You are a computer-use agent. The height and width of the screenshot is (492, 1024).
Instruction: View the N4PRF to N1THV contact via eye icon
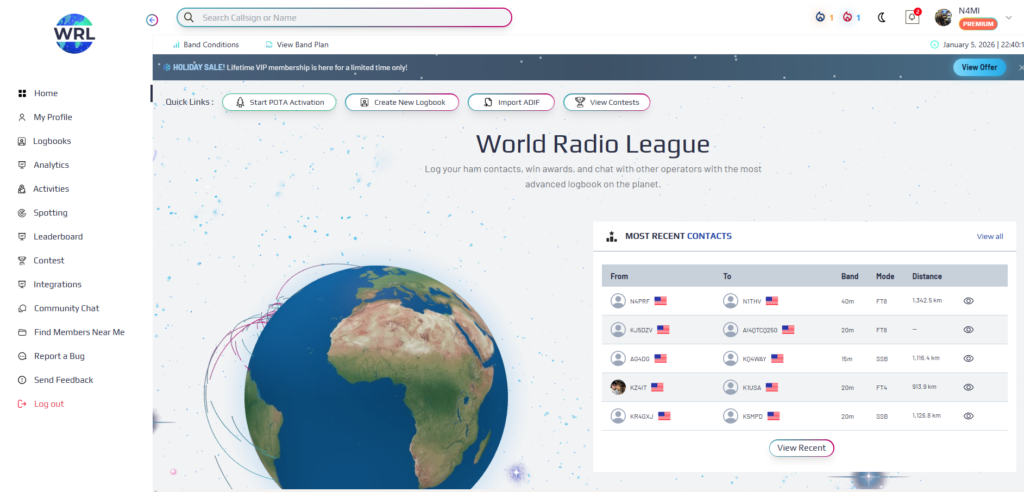pyautogui.click(x=968, y=301)
